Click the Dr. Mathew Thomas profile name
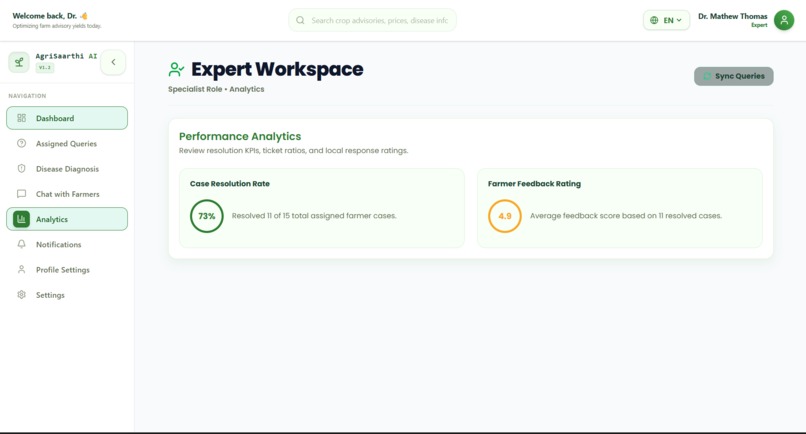Image resolution: width=806 pixels, height=434 pixels. 732,16
